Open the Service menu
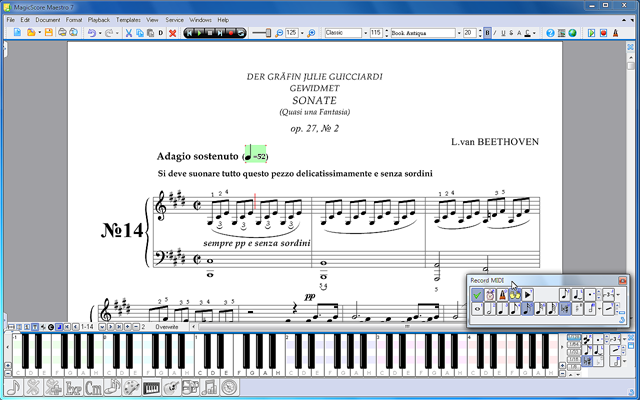This screenshot has height=400, width=640. click(x=174, y=20)
